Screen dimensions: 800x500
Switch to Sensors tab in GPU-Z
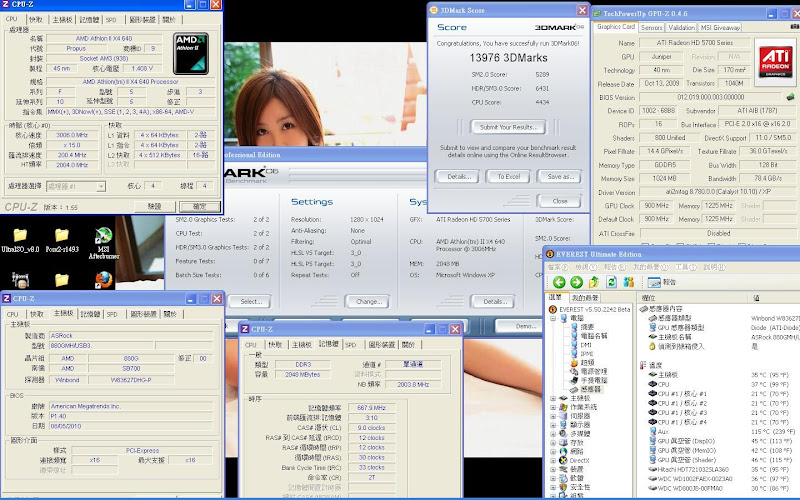(652, 28)
